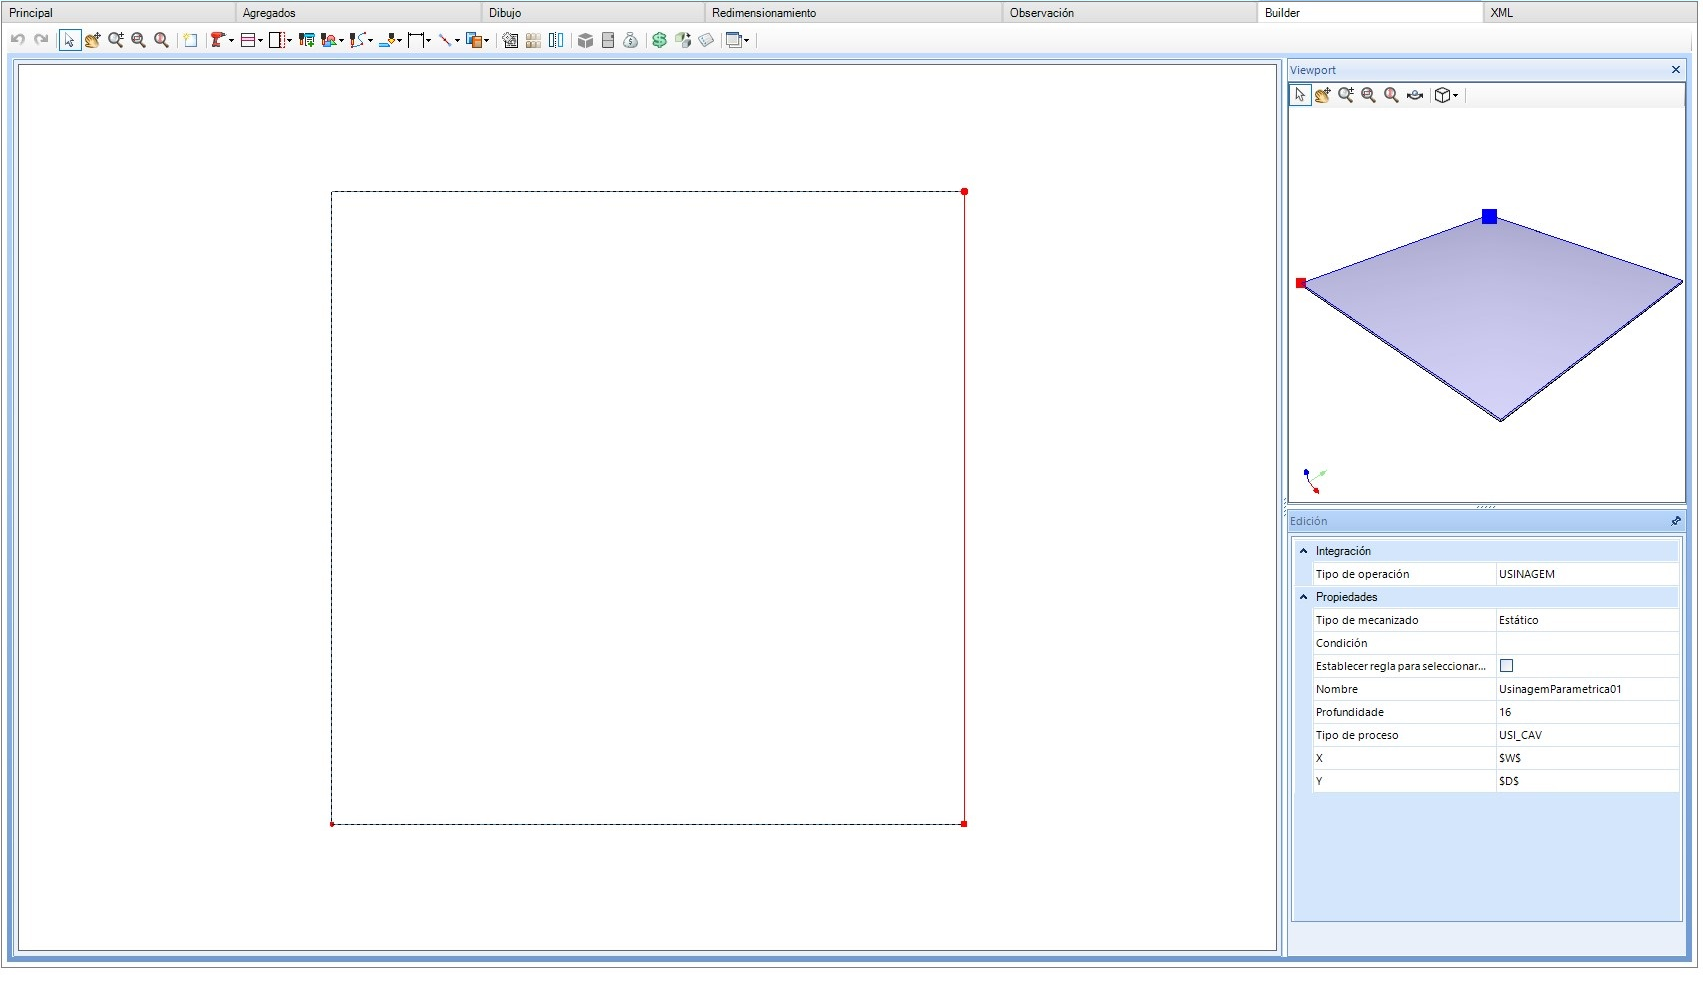Click the machining list with green plus icon
Viewport: 1708px width, 990px height.
(307, 40)
